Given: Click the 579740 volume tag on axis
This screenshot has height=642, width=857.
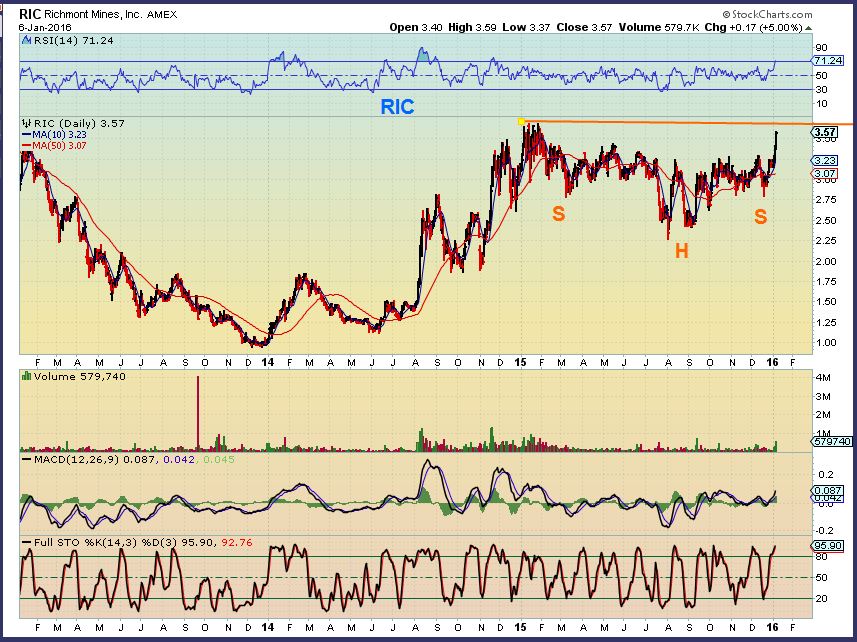Looking at the screenshot, I should (x=832, y=441).
